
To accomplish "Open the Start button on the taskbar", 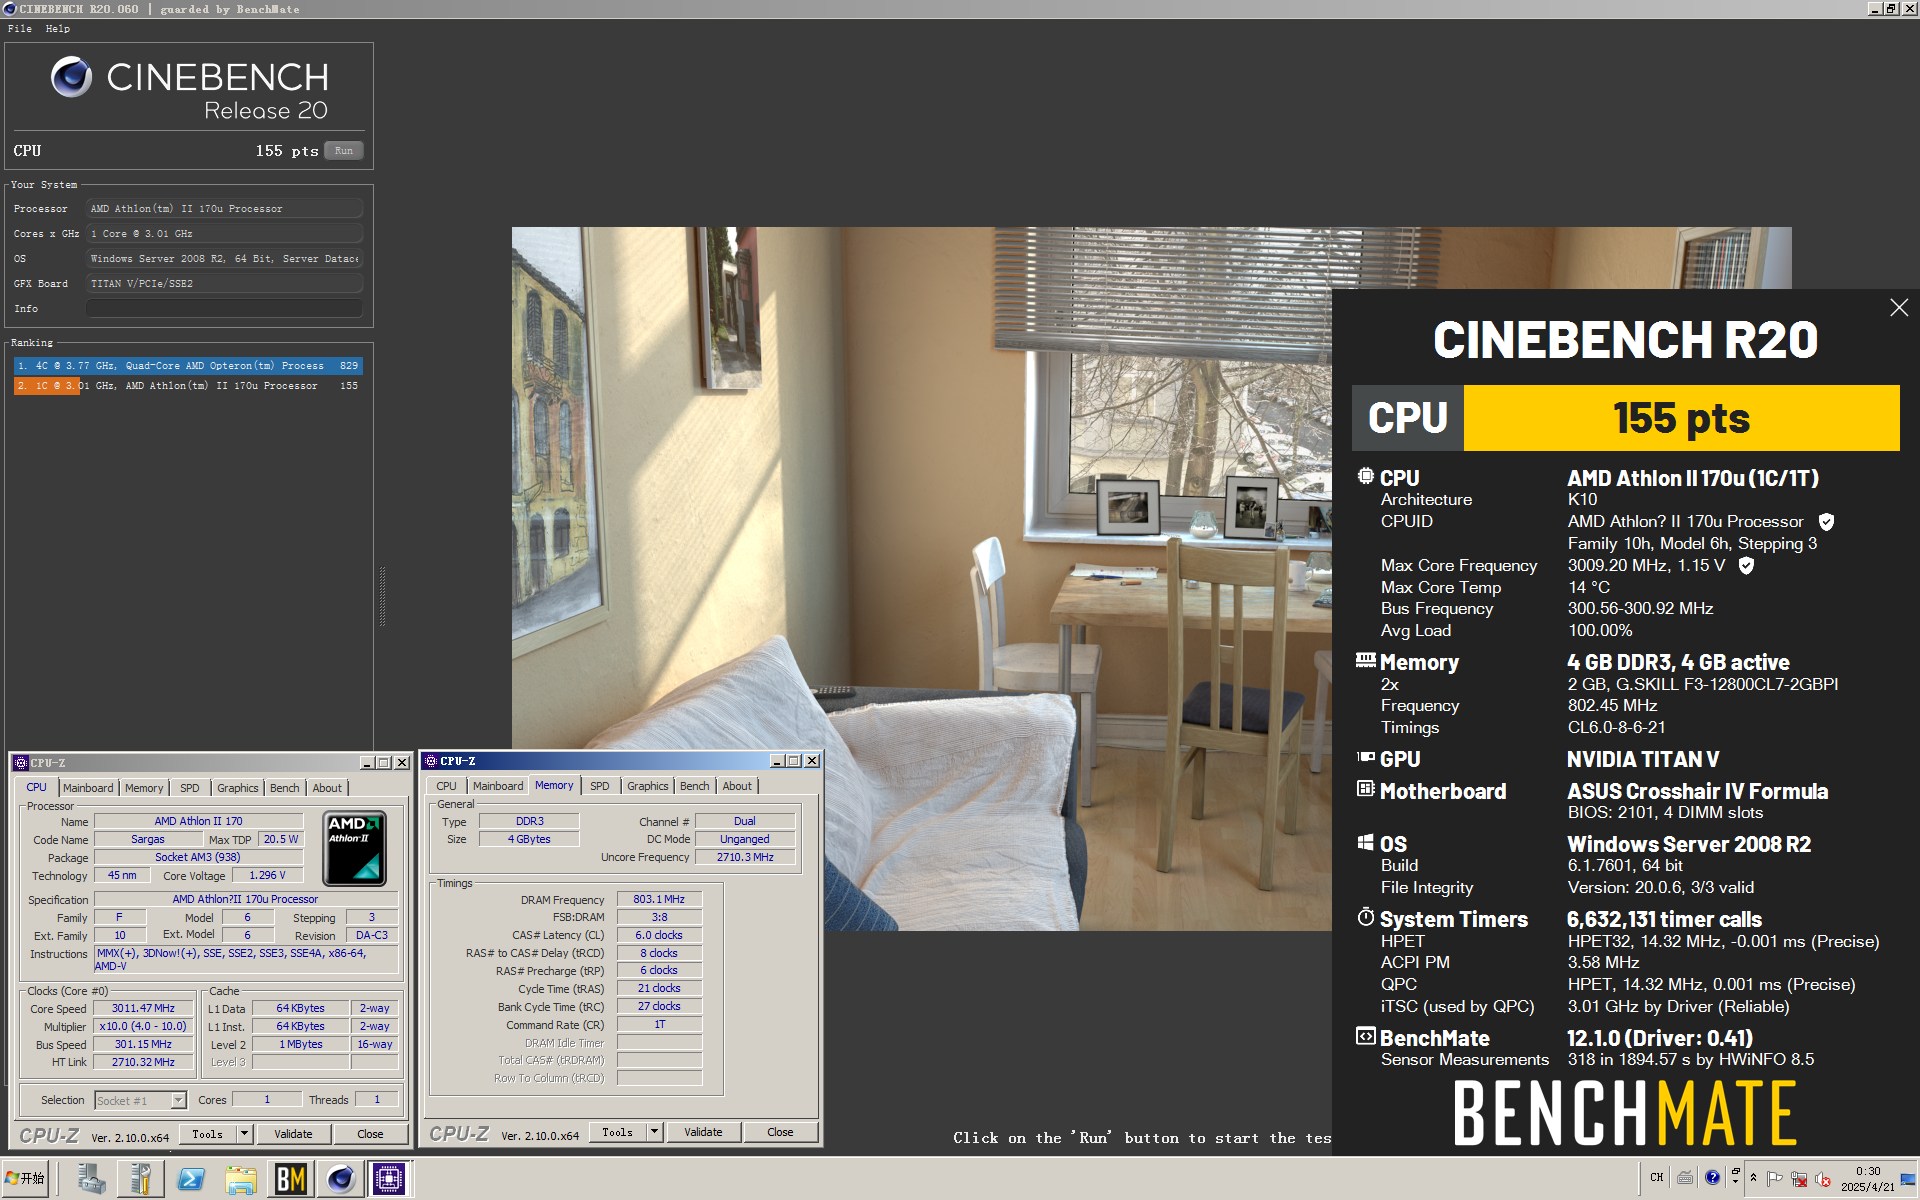I will click(25, 1179).
